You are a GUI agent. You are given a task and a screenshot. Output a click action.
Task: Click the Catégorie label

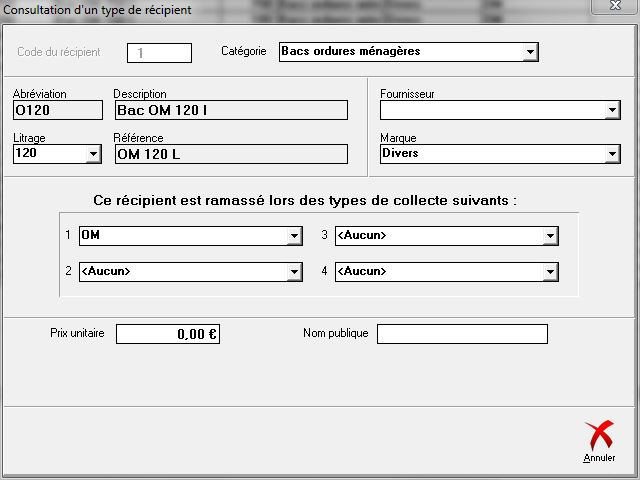tap(243, 50)
